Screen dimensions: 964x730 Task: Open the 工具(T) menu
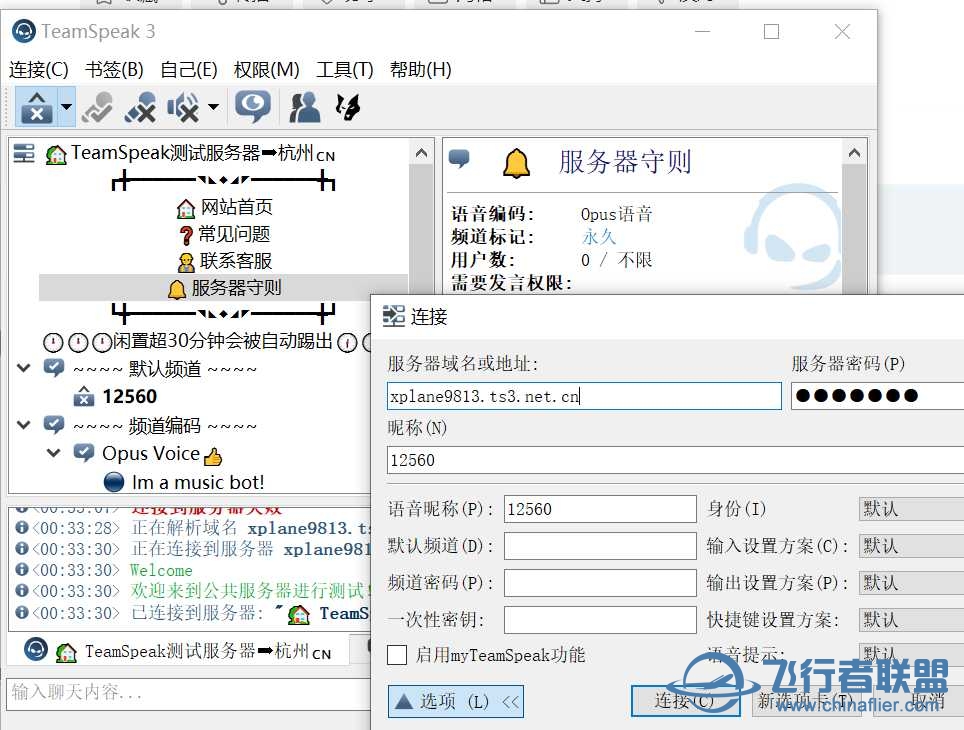click(345, 69)
